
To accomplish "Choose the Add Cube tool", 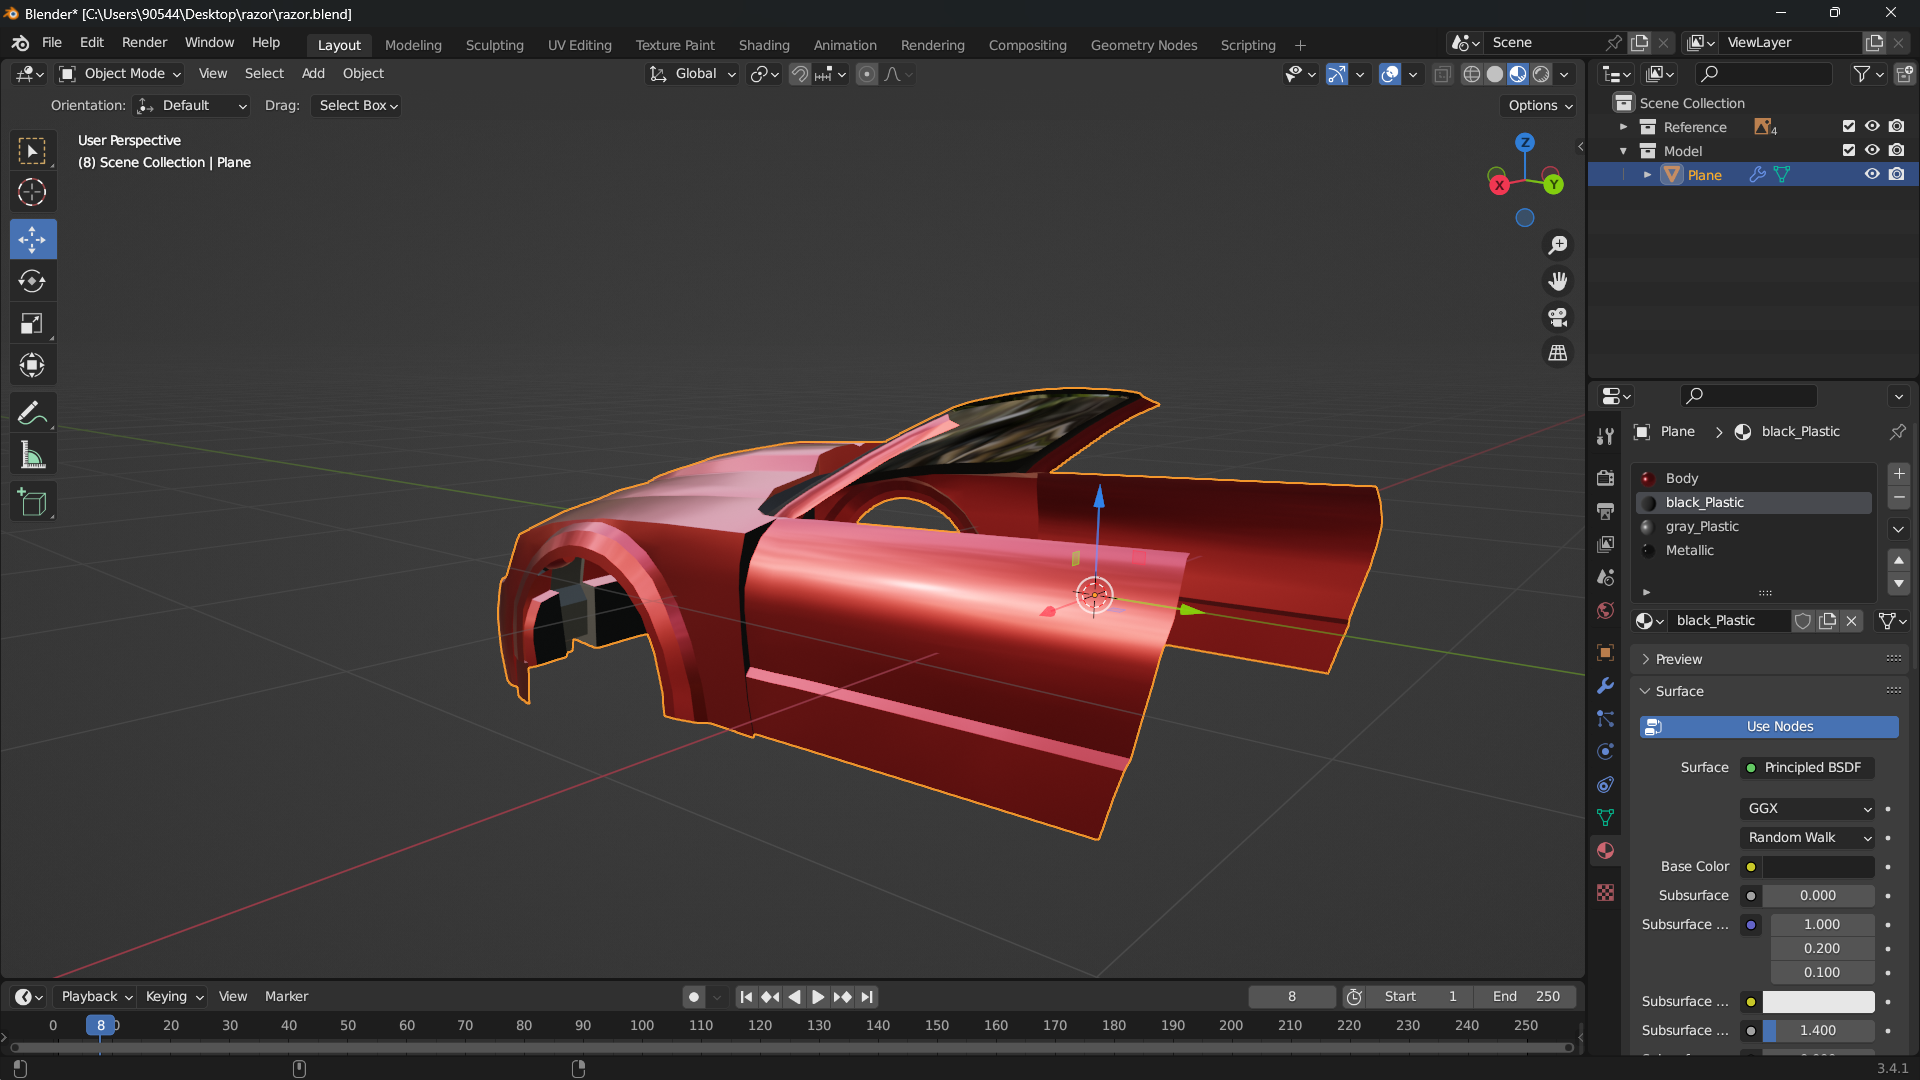I will (32, 502).
